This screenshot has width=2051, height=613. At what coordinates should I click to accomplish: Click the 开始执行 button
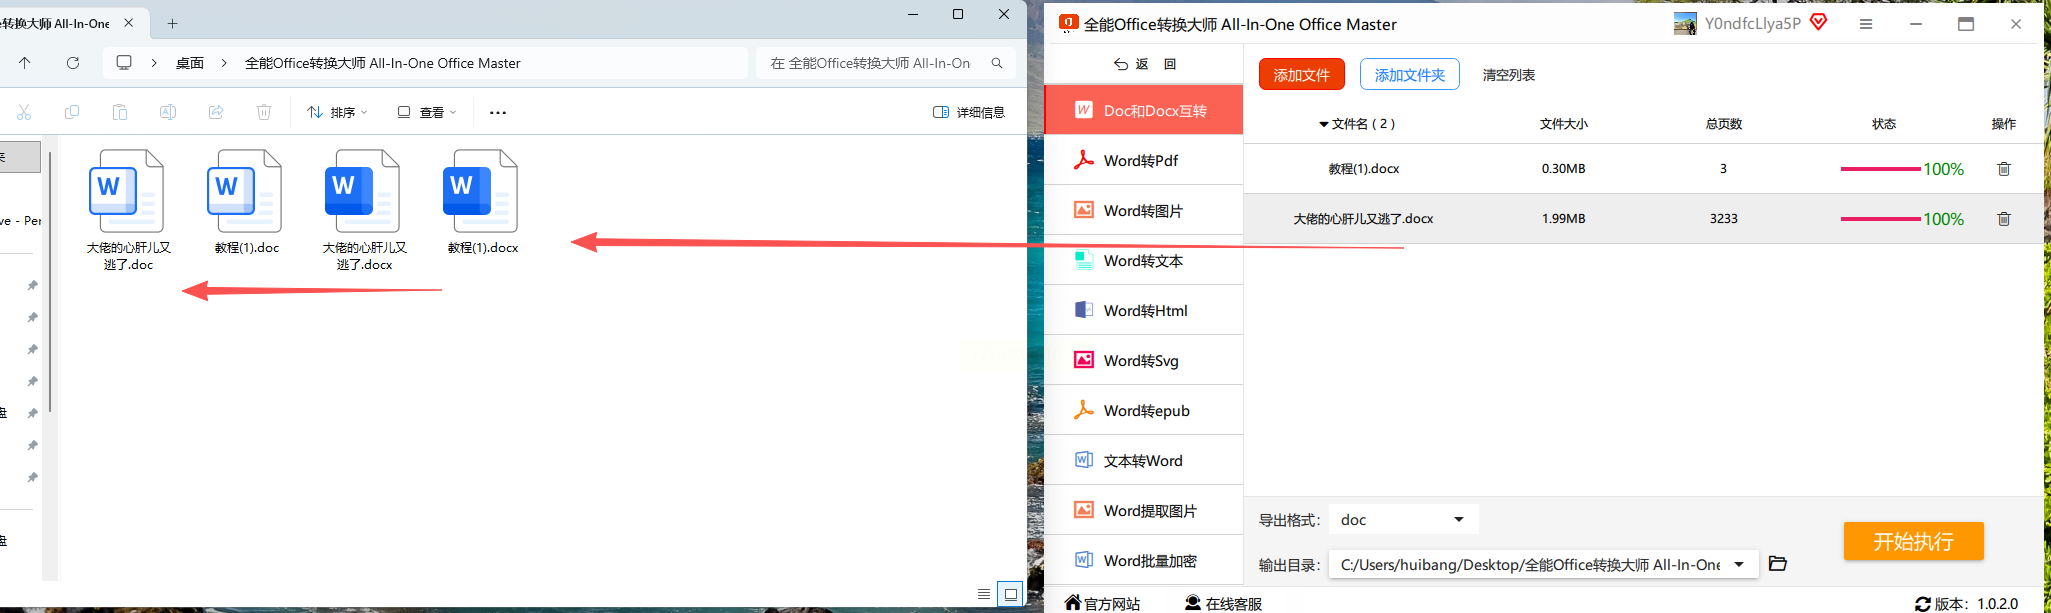pyautogui.click(x=1913, y=541)
